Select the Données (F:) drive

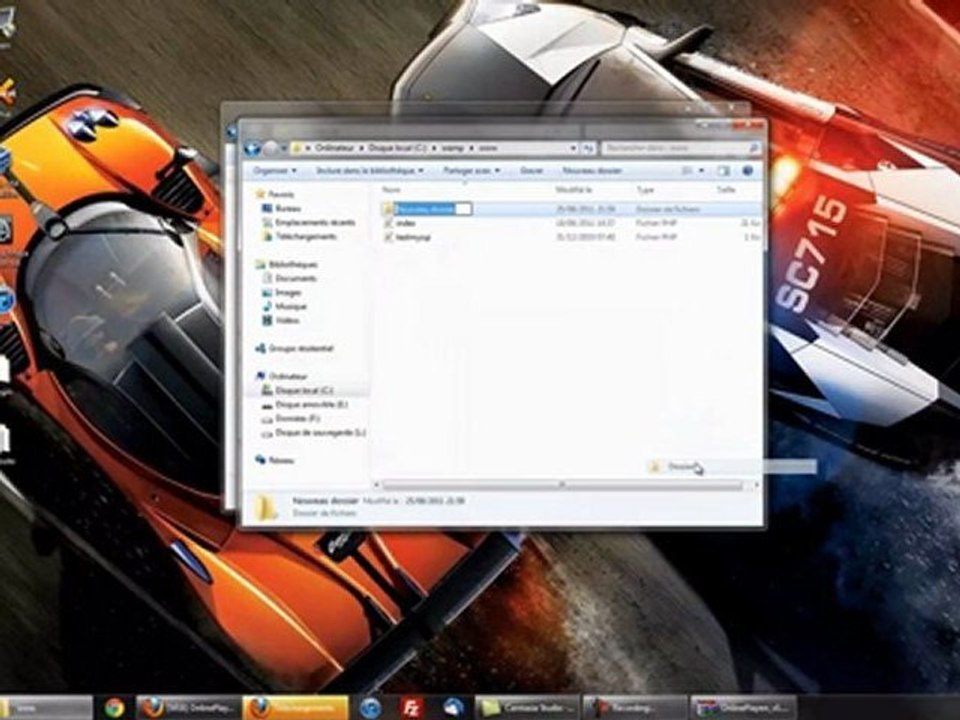(x=298, y=419)
